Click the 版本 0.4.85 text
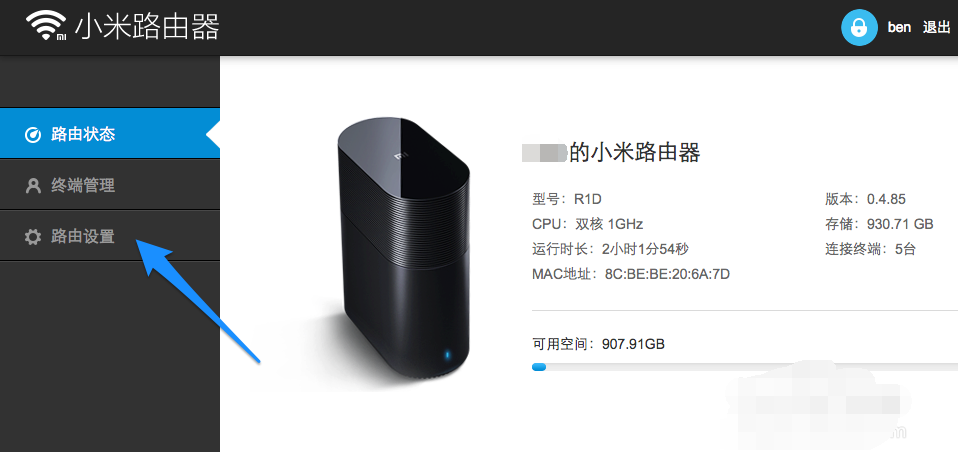Screen dimensions: 958x452 865,199
